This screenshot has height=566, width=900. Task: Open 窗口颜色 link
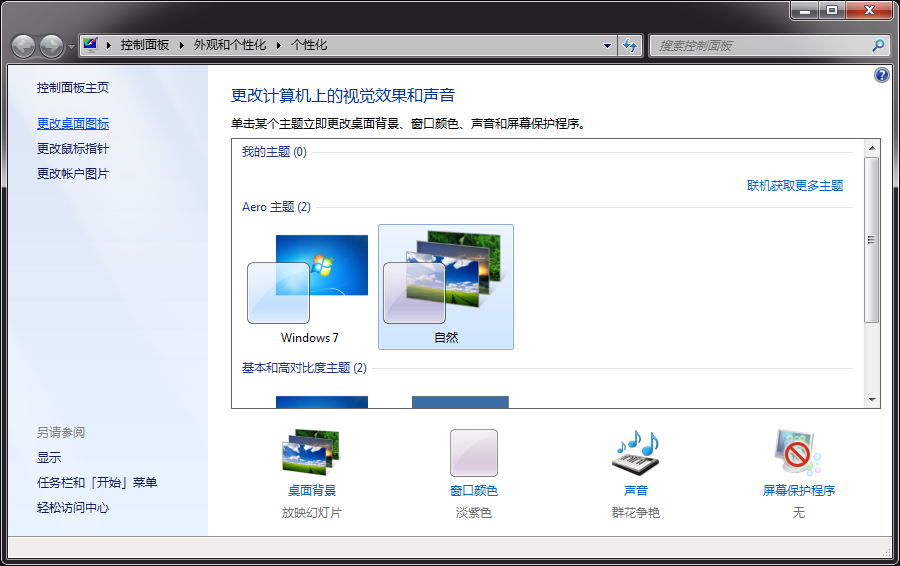(474, 490)
